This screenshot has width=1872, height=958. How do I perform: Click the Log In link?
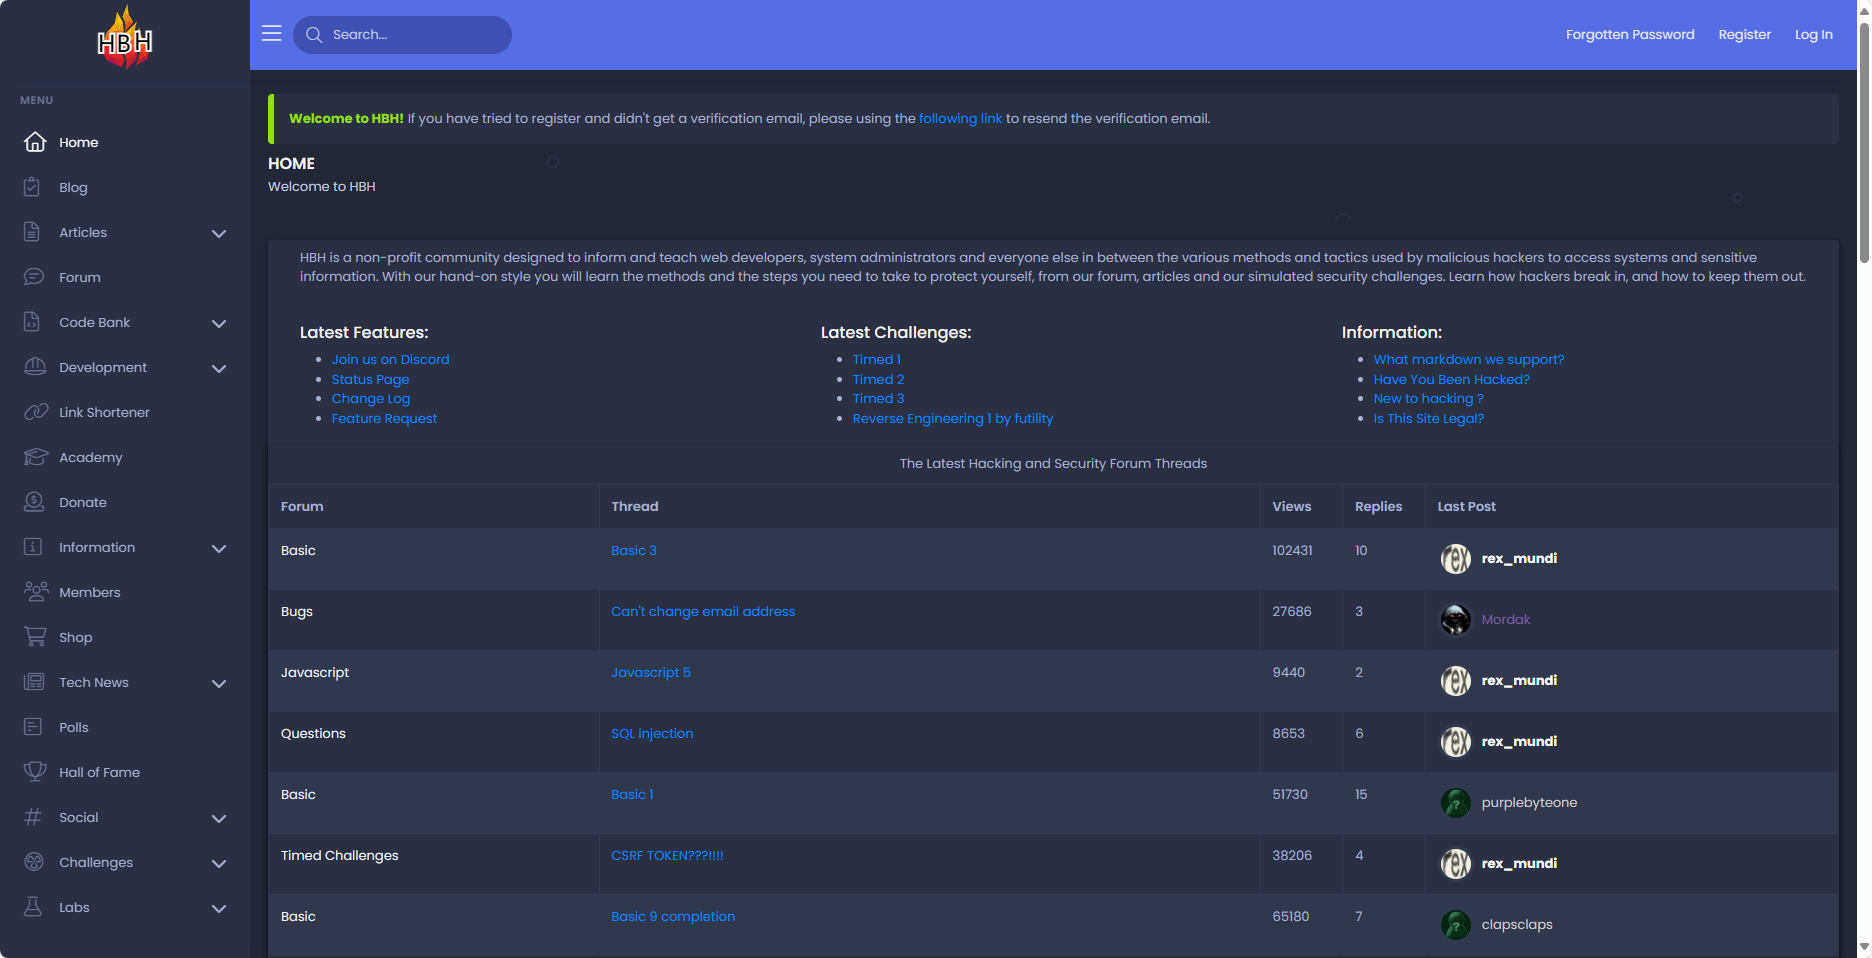click(x=1813, y=34)
